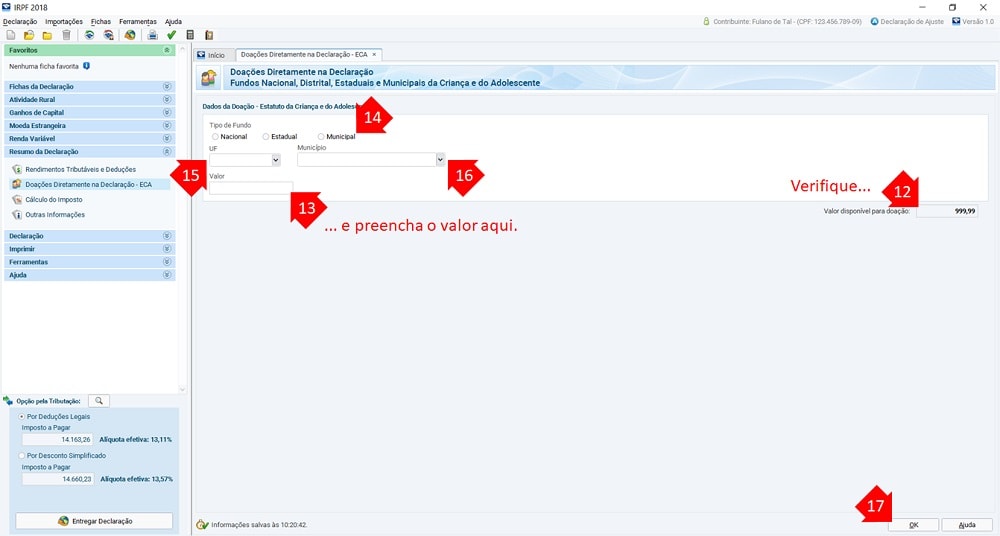
Task: Switch to the Início tab
Action: pos(211,54)
